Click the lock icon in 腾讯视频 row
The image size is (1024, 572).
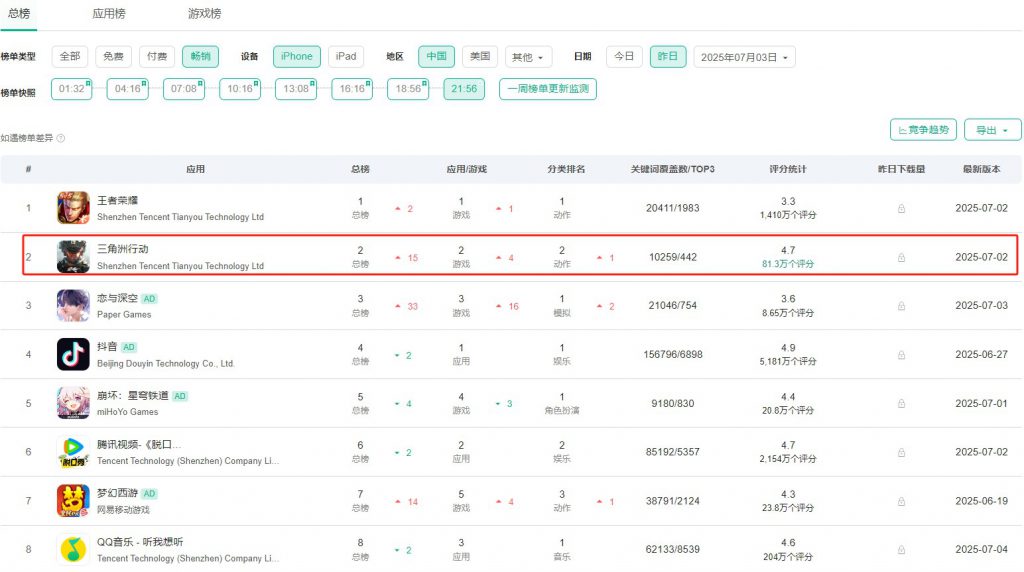(901, 452)
